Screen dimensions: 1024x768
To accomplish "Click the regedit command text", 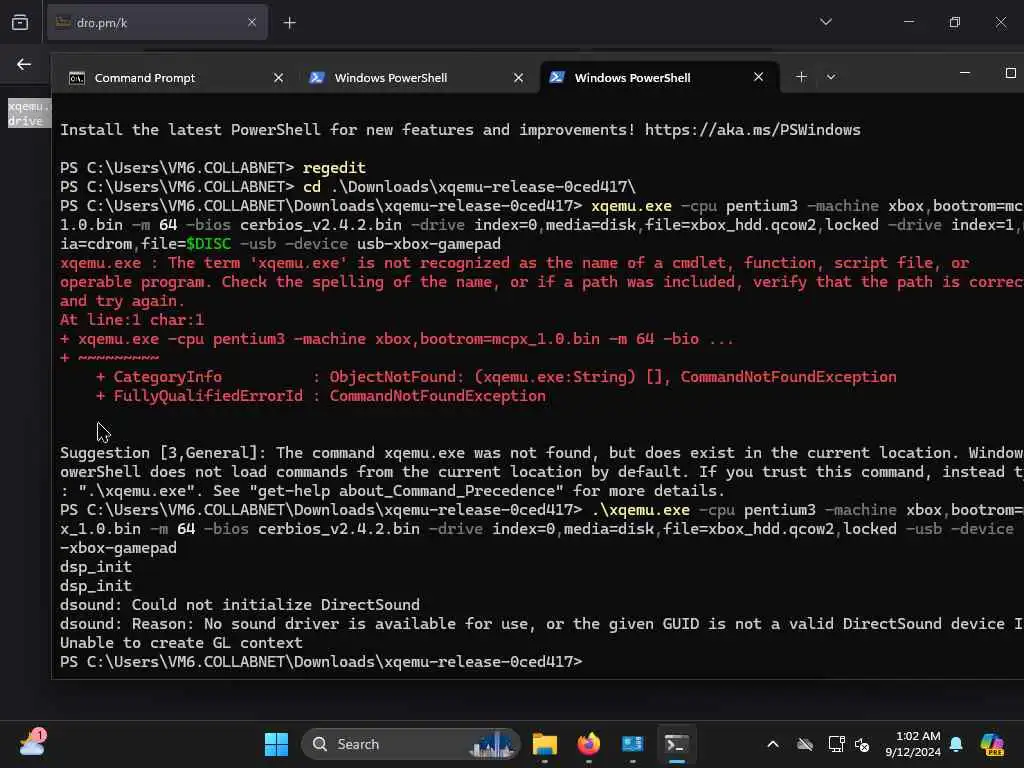I will tap(334, 168).
